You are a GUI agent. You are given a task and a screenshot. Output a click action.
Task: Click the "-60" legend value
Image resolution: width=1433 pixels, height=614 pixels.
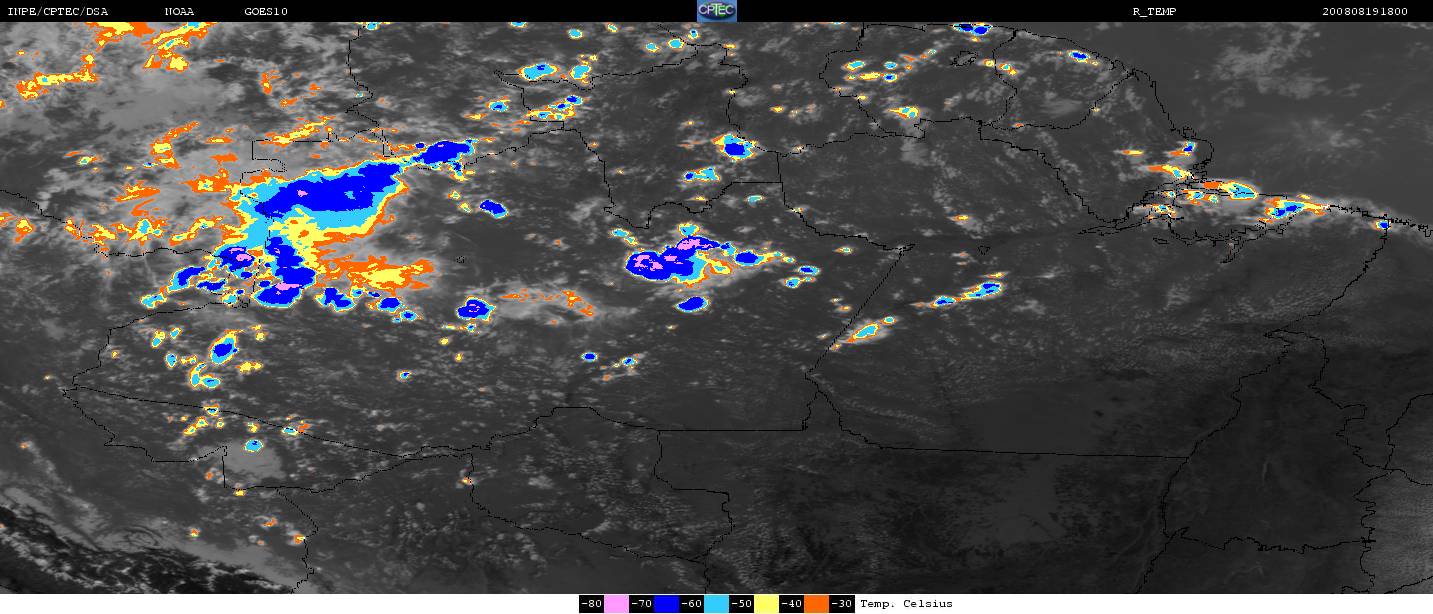691,604
